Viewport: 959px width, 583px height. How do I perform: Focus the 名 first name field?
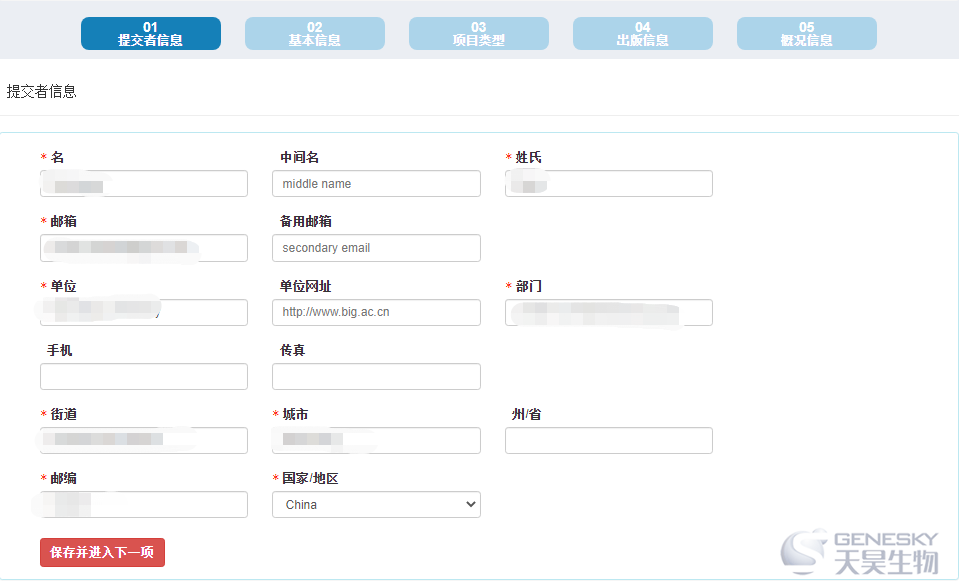pos(144,184)
